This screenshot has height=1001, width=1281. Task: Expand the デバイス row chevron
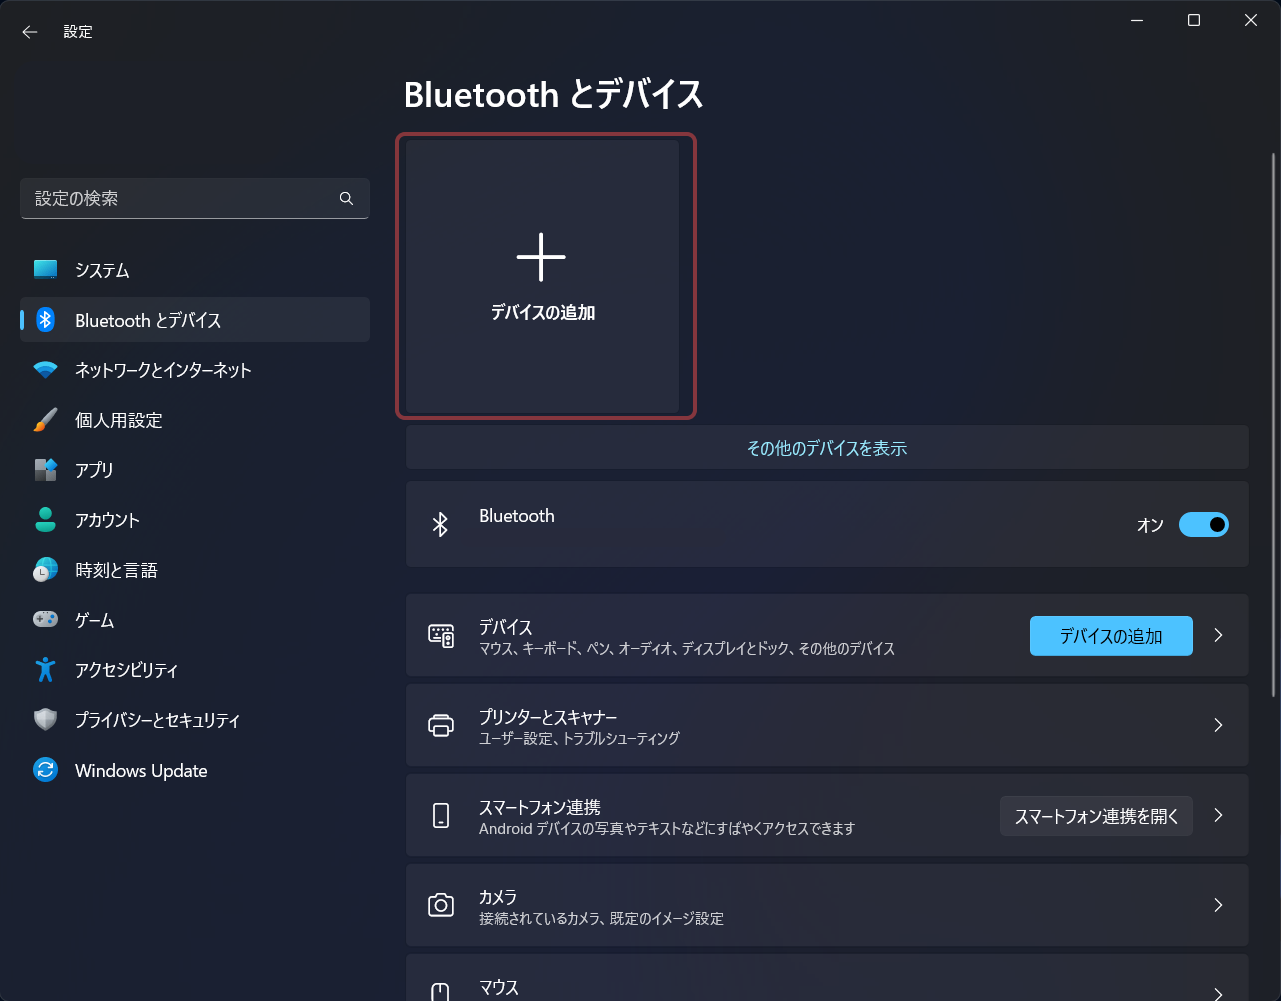tap(1218, 635)
